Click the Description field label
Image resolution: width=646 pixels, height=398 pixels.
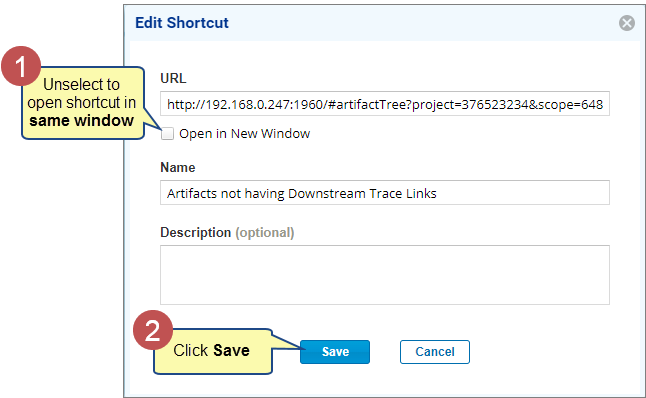195,232
